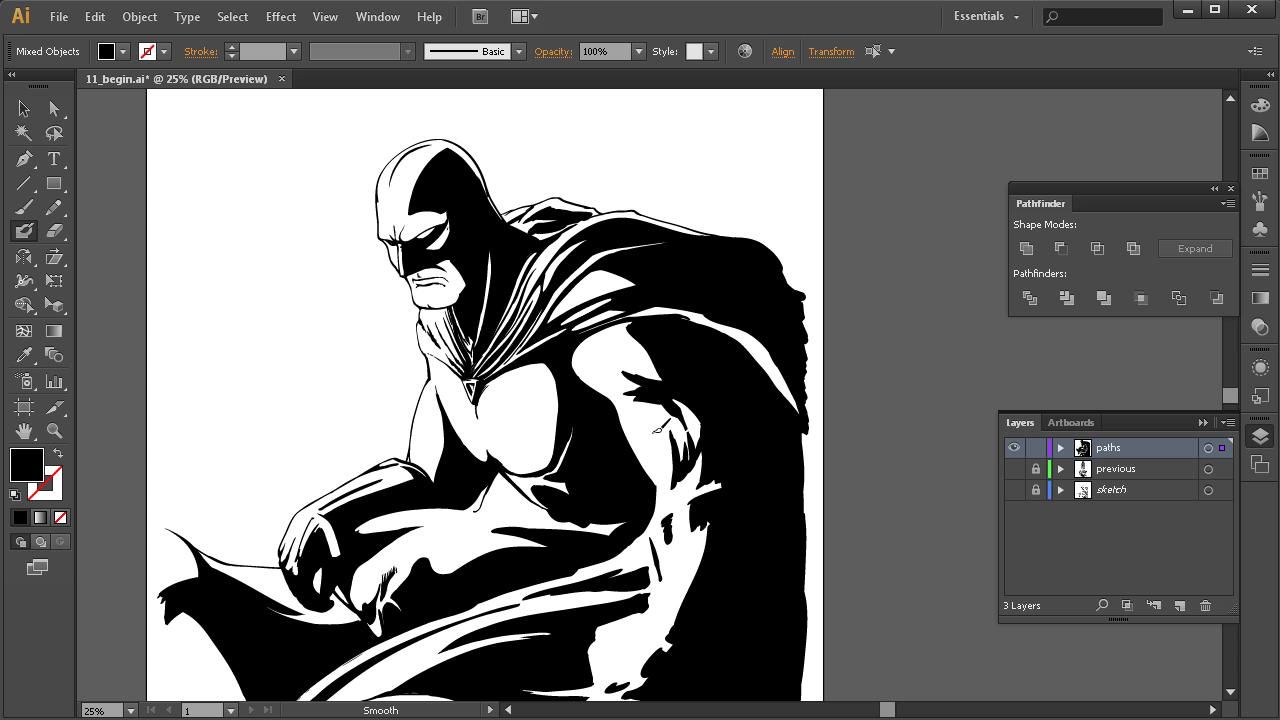Select the Zoom tool

coord(54,431)
